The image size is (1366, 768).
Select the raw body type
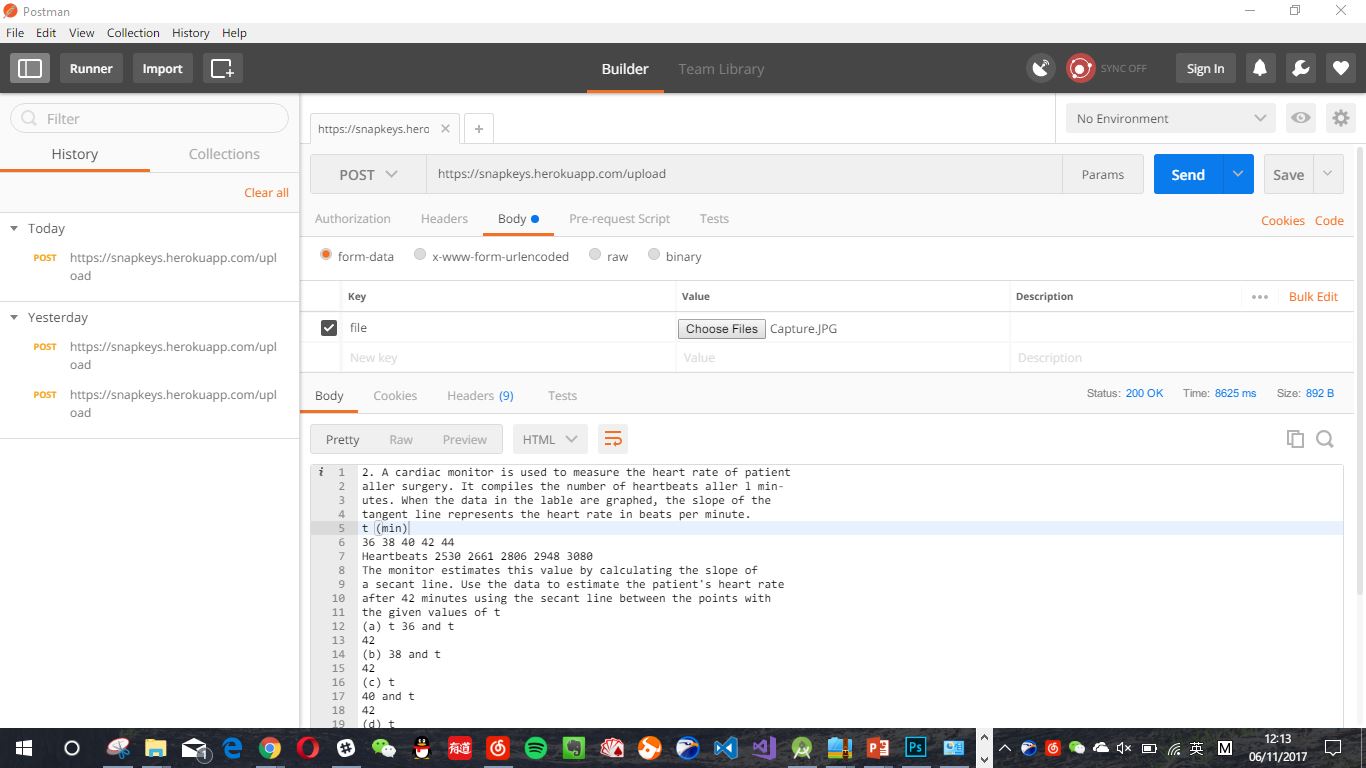click(x=595, y=255)
